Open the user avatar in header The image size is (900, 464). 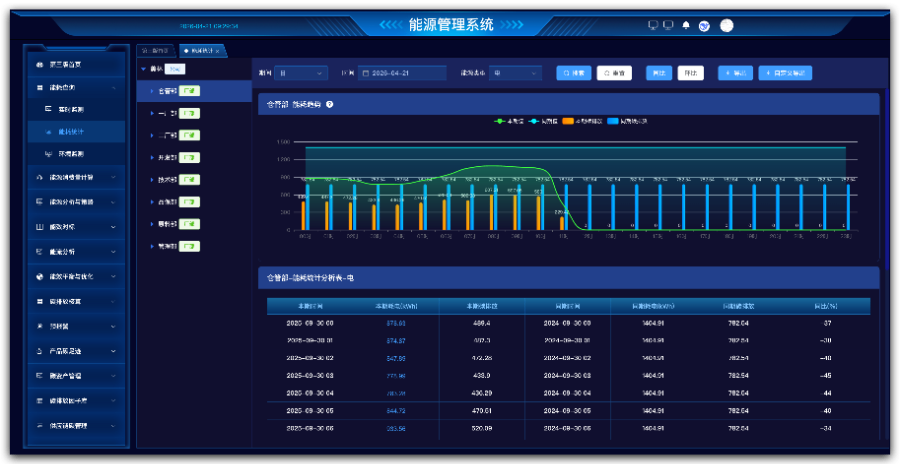727,25
